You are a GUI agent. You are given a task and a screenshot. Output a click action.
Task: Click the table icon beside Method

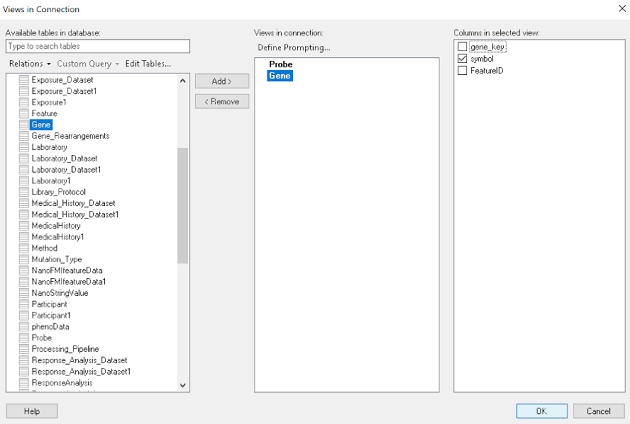tap(25, 248)
